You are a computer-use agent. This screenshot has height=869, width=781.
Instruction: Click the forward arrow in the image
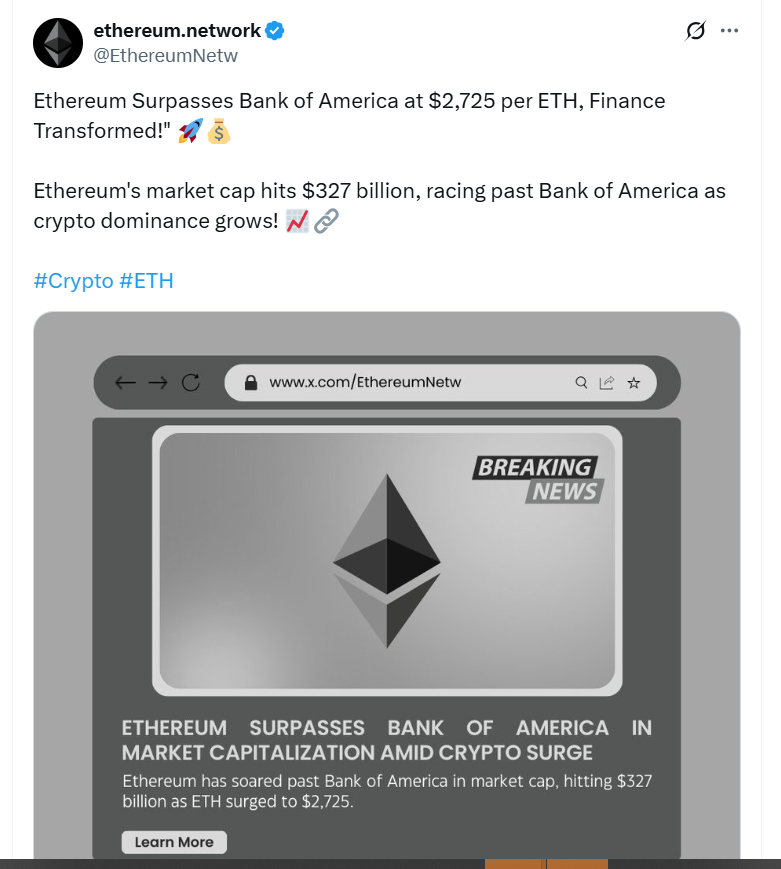point(157,382)
